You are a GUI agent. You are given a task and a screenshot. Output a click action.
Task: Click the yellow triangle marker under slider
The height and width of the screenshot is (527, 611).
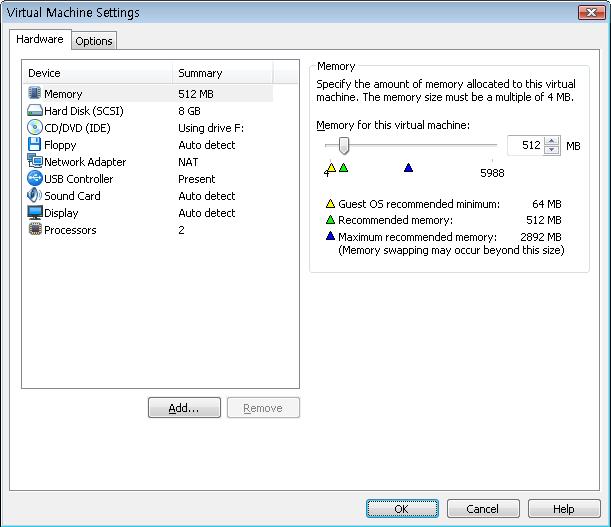tap(331, 168)
